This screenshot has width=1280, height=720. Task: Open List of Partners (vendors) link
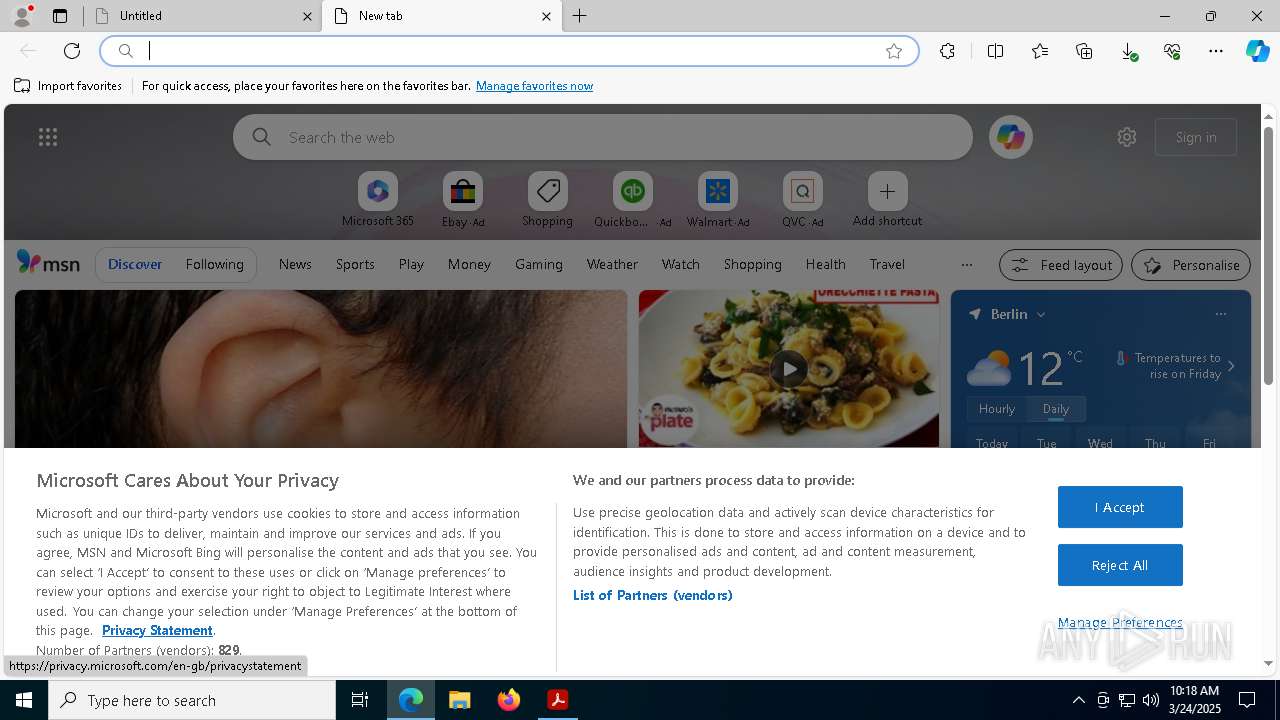[x=653, y=595]
